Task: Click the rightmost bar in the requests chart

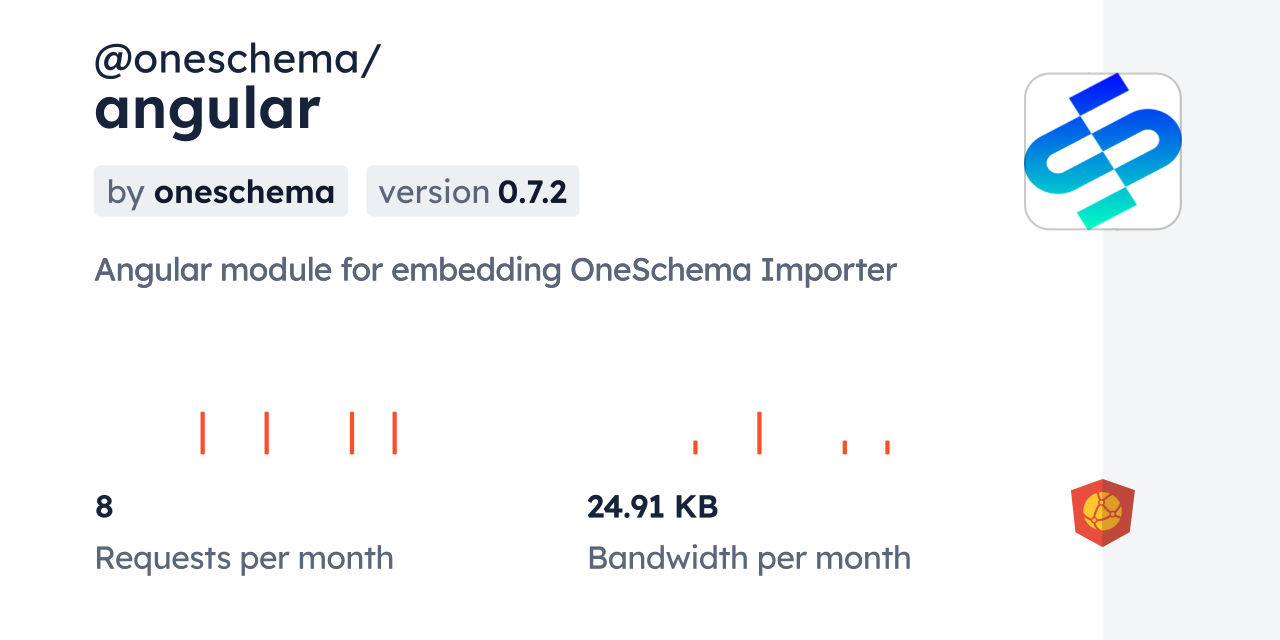Action: [x=394, y=433]
